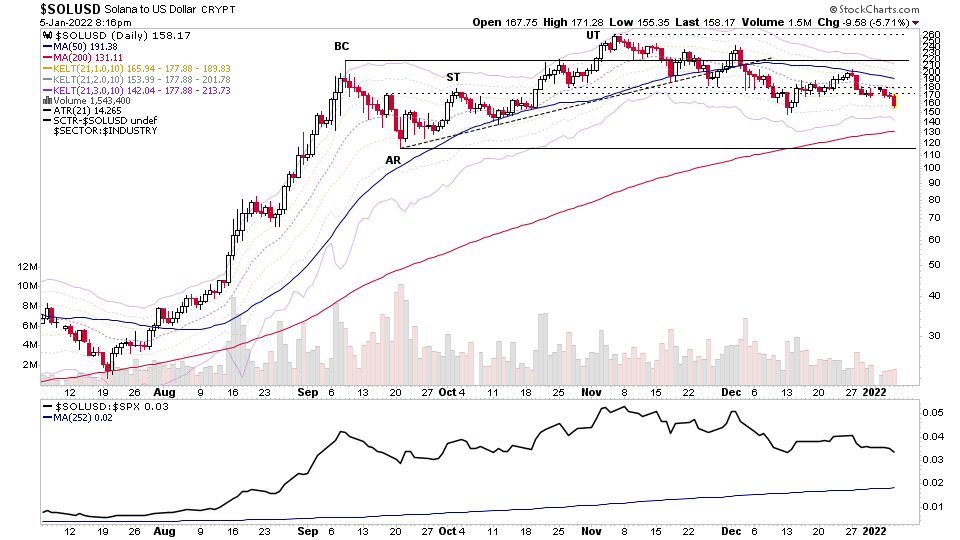960x540 pixels.
Task: Click the 100 price axis label
Action: coord(931,168)
